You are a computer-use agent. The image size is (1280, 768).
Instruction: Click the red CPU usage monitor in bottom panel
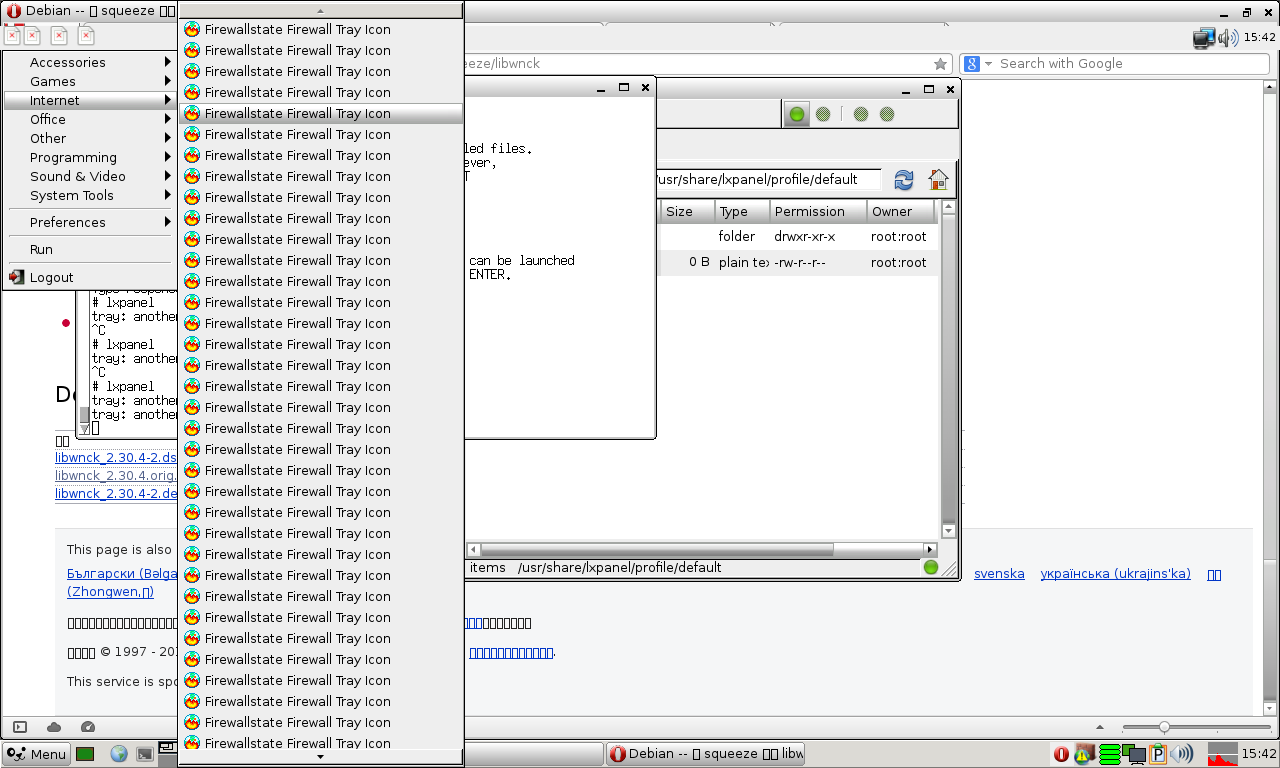(x=1222, y=754)
